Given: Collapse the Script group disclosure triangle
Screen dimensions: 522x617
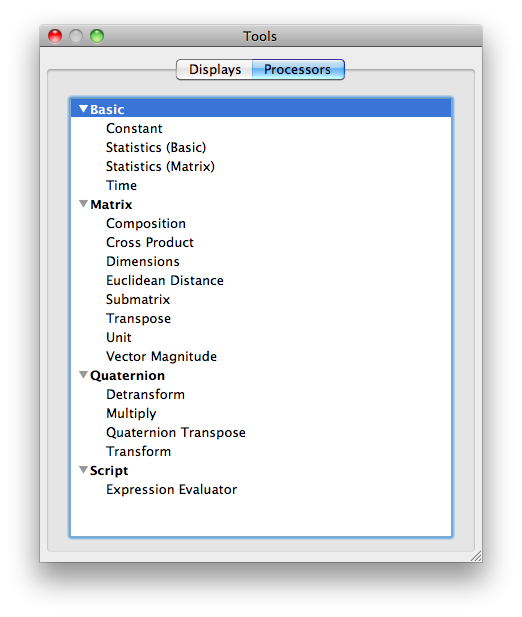Looking at the screenshot, I should [83, 469].
